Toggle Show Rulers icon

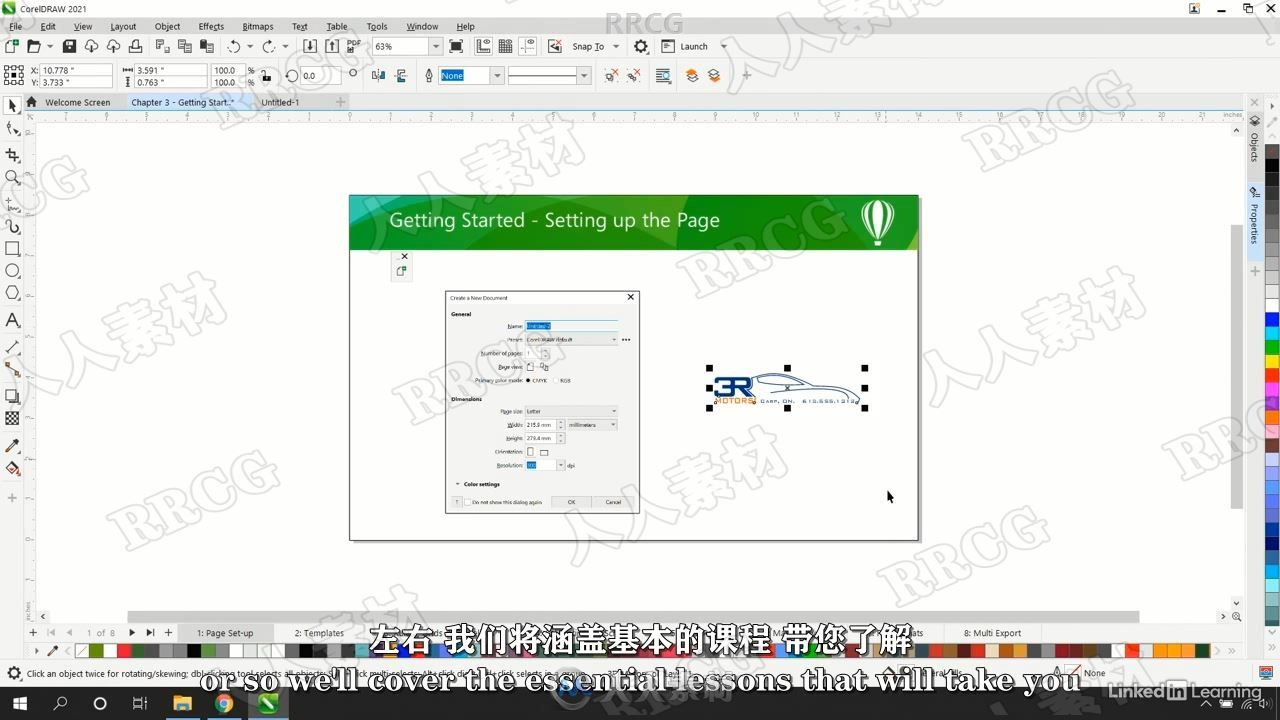(x=484, y=46)
